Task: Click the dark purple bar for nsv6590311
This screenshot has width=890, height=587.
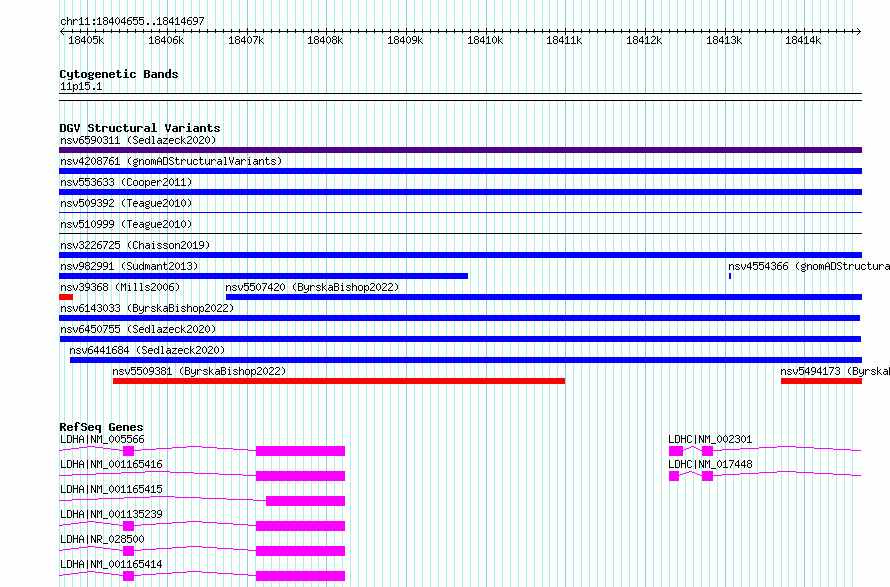Action: pyautogui.click(x=460, y=150)
